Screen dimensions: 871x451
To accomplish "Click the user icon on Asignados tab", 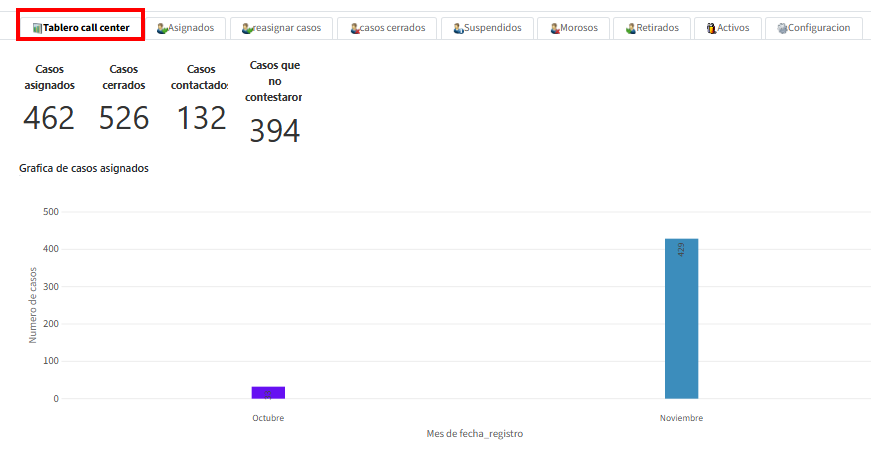I will tap(162, 28).
